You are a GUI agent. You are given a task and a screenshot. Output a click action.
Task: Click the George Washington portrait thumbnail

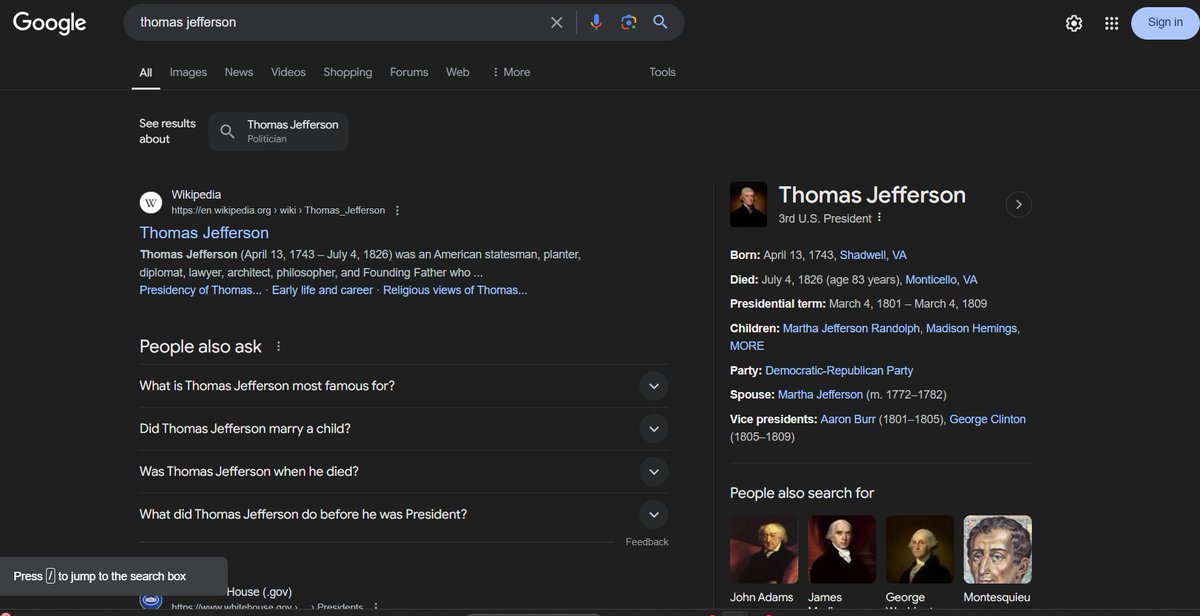(x=920, y=549)
